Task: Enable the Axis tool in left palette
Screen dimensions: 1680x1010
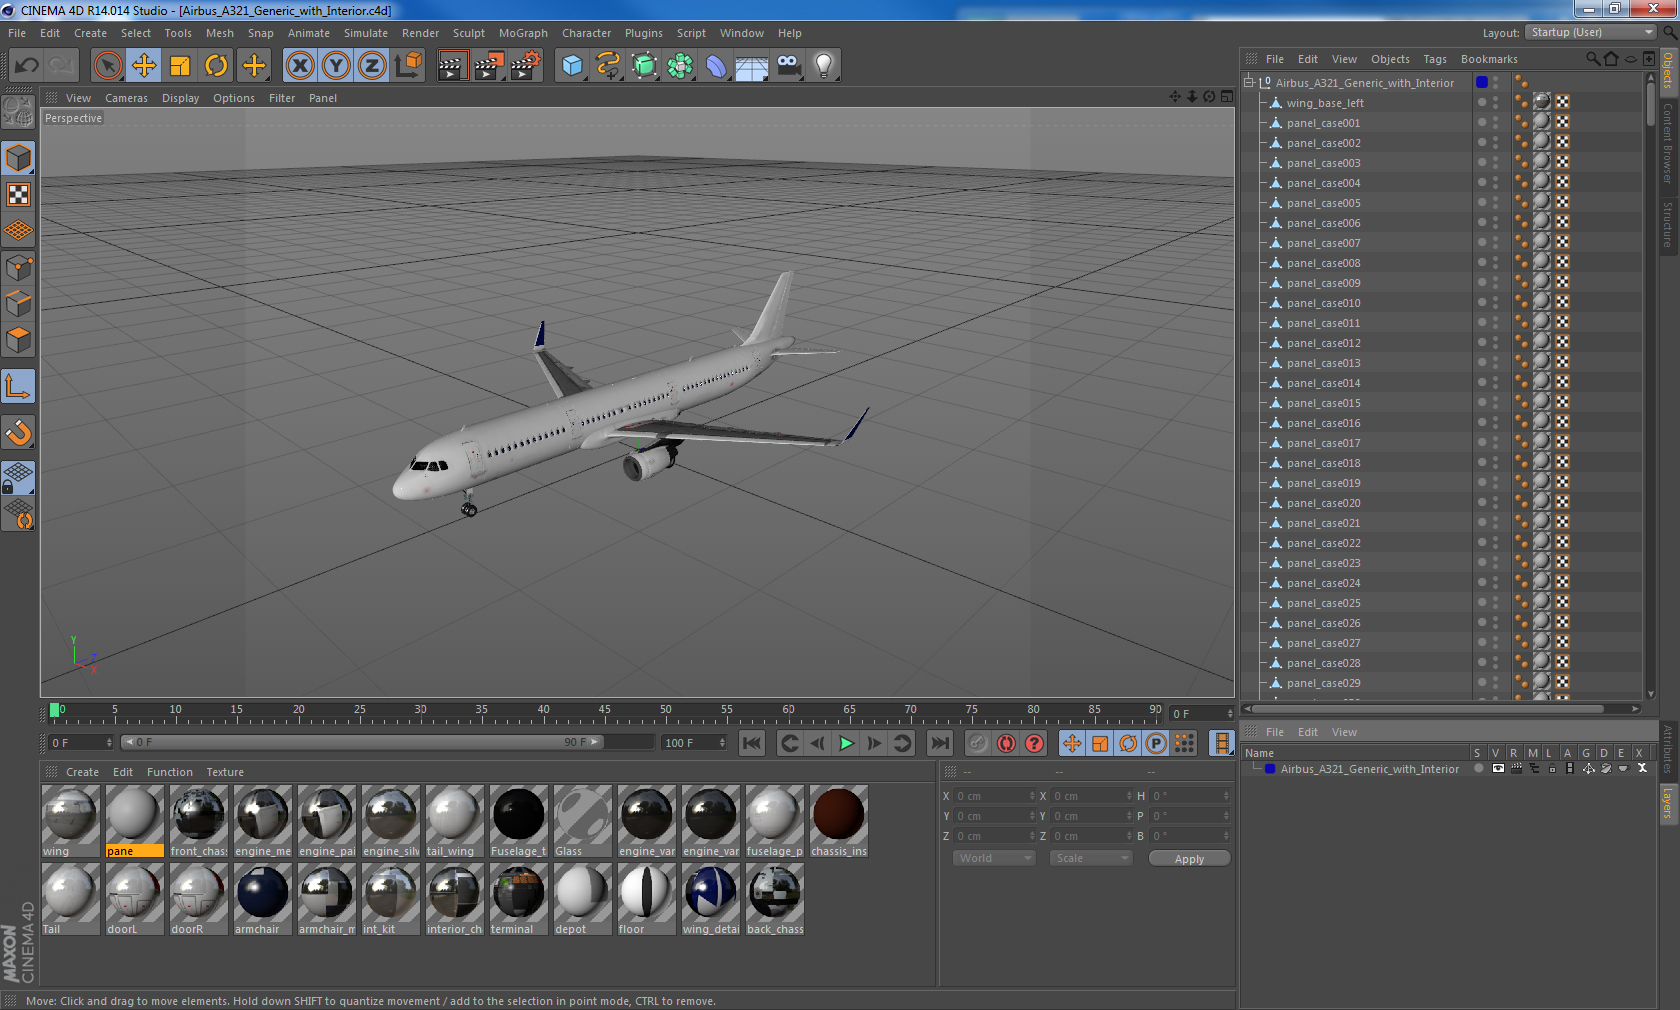Action: pyautogui.click(x=18, y=386)
